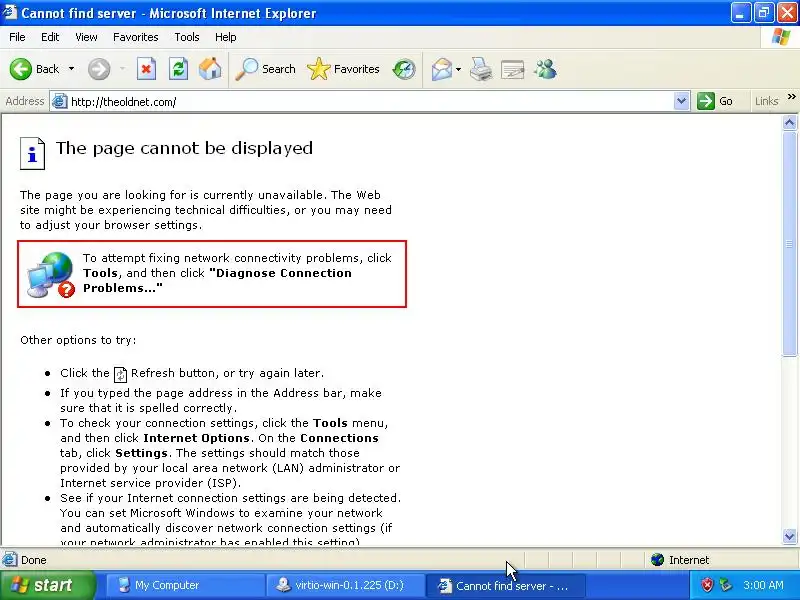The width and height of the screenshot is (800, 600).
Task: Click the inline Refresh icon in list
Action: click(x=120, y=374)
